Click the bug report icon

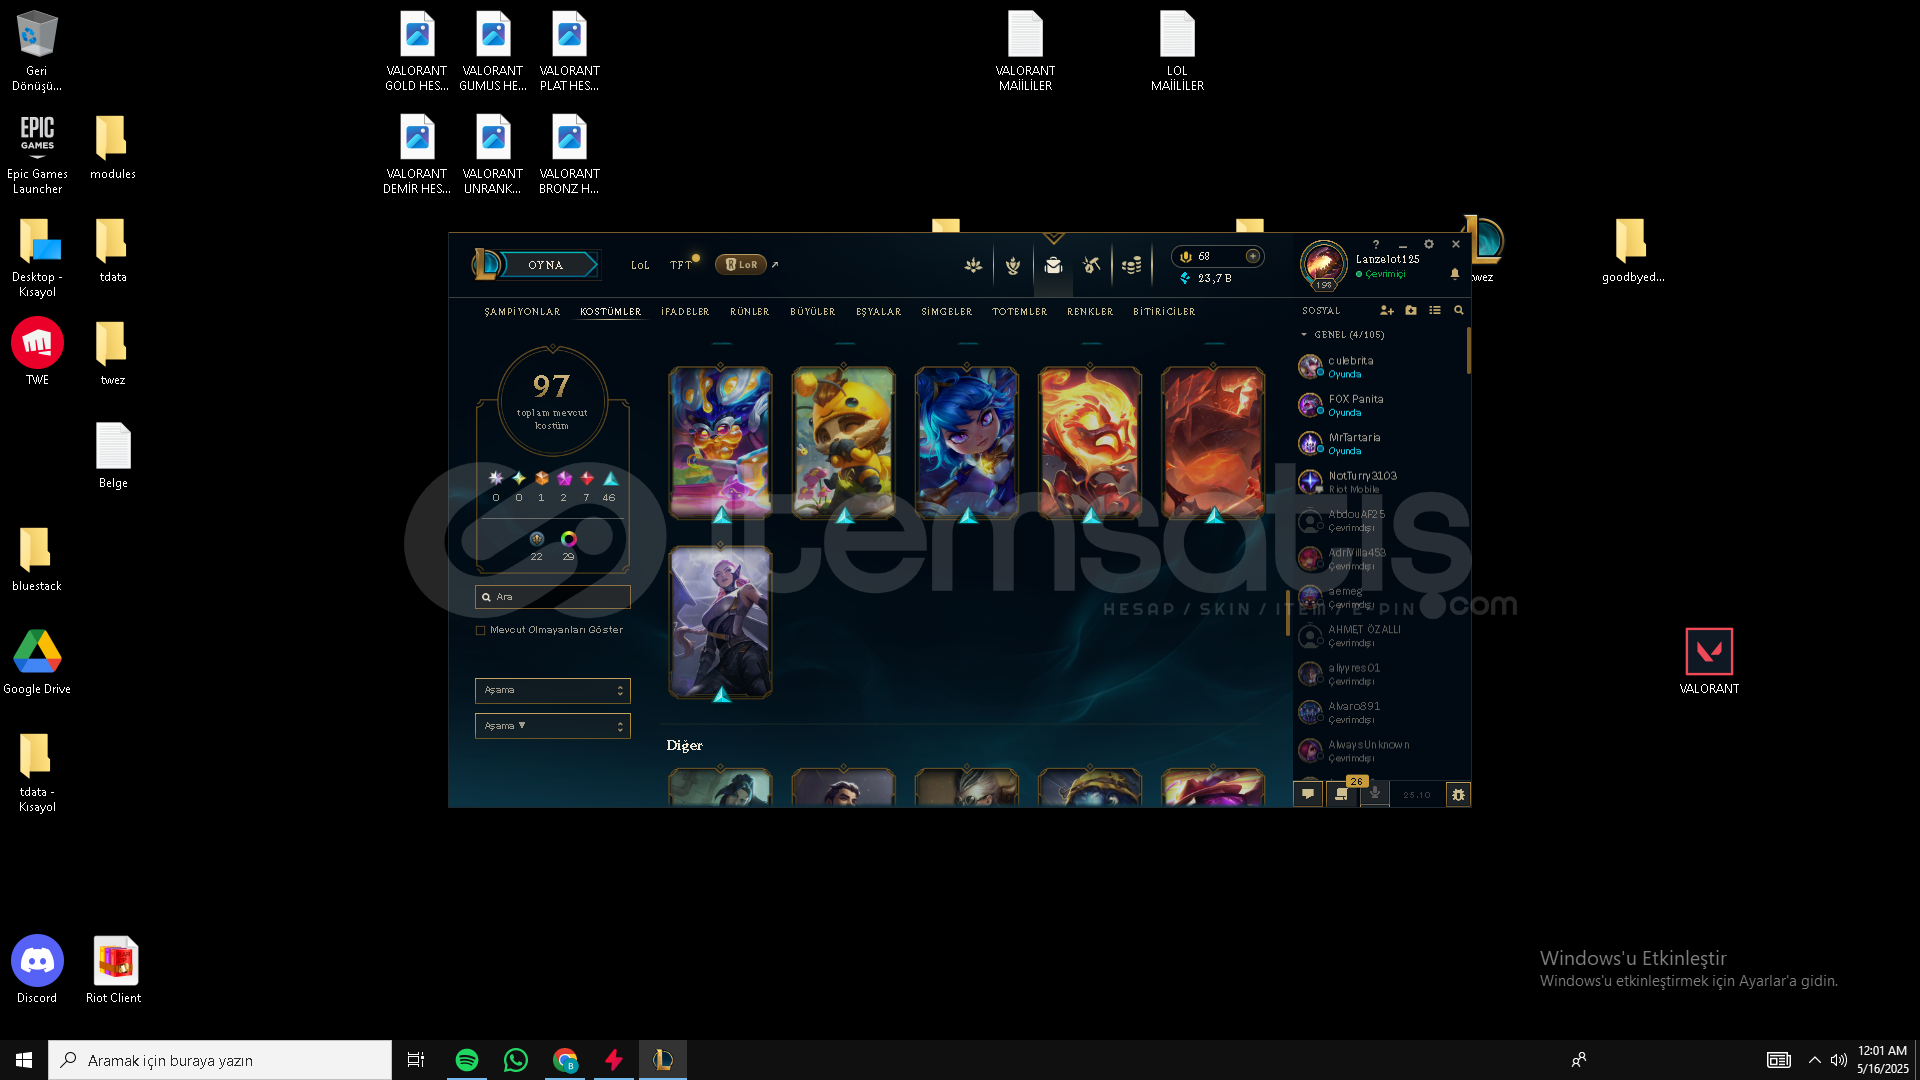point(1458,794)
